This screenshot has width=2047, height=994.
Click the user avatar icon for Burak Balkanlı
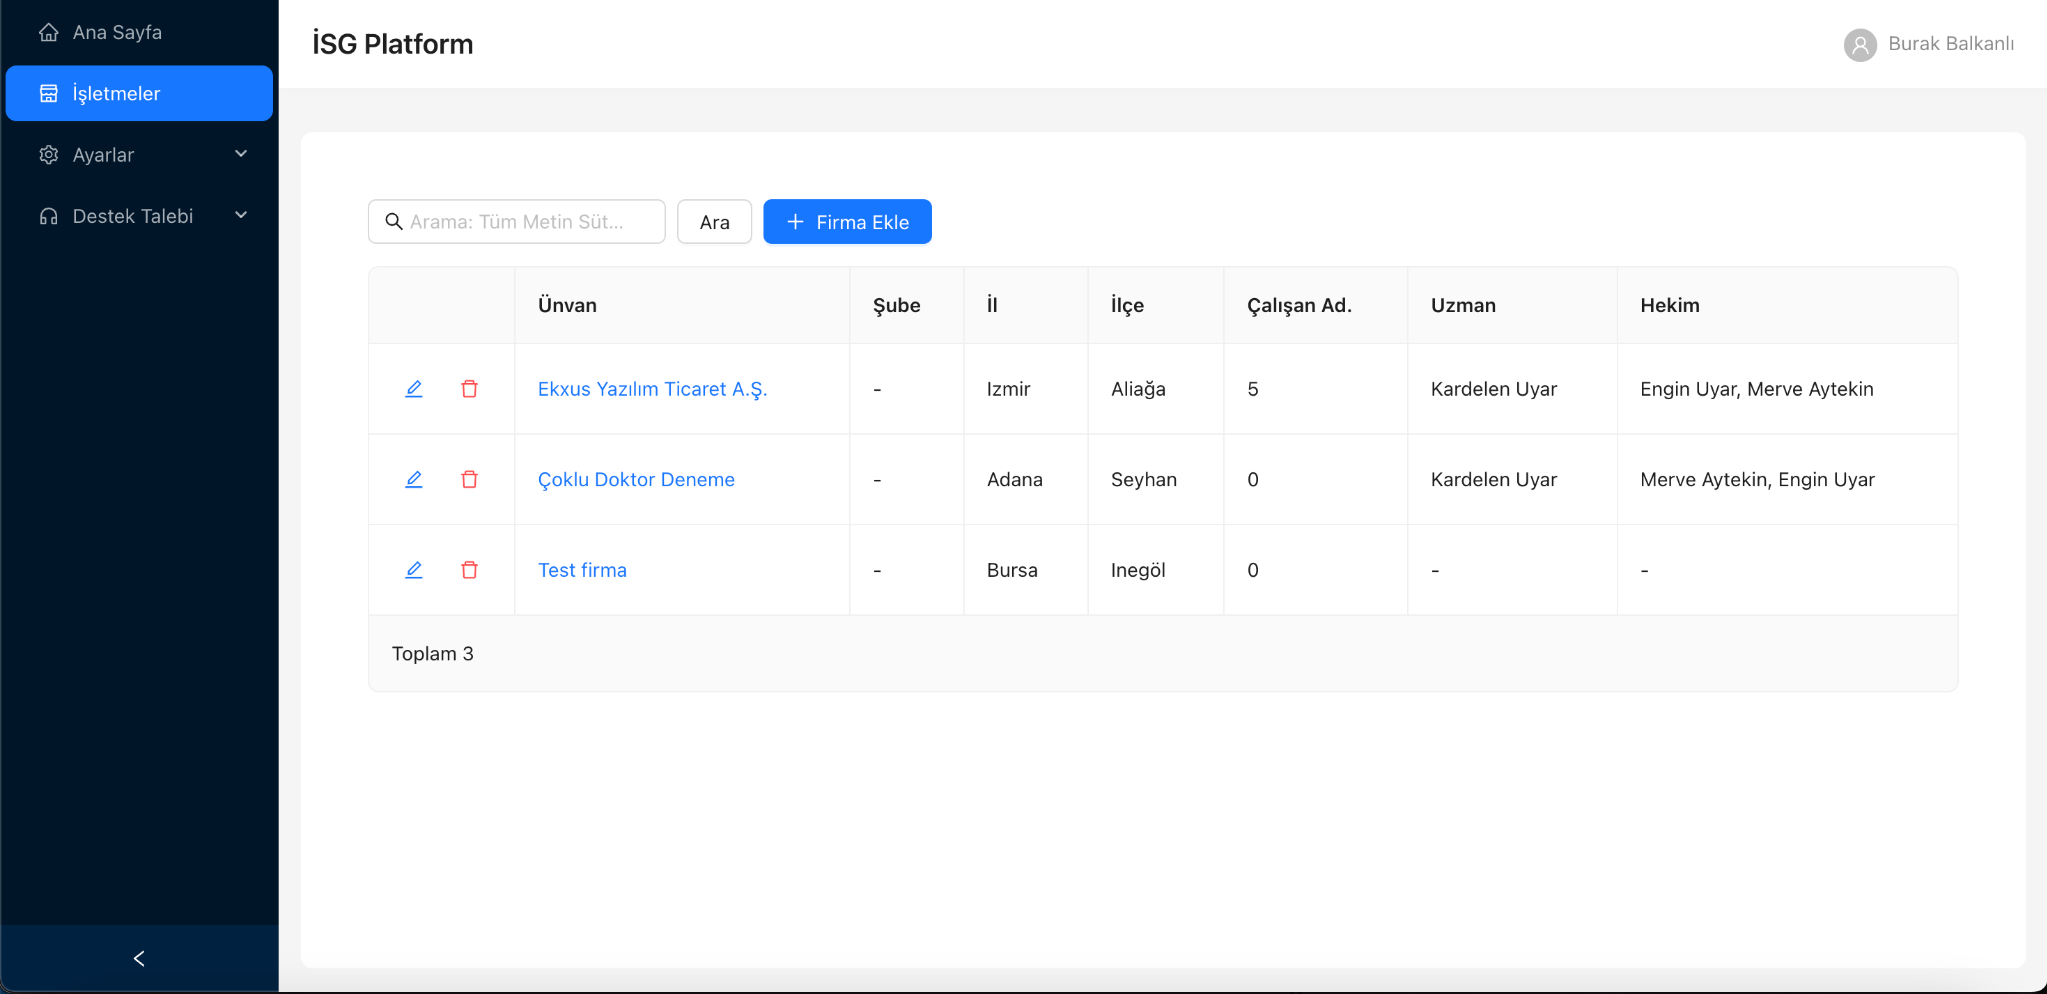click(1859, 45)
